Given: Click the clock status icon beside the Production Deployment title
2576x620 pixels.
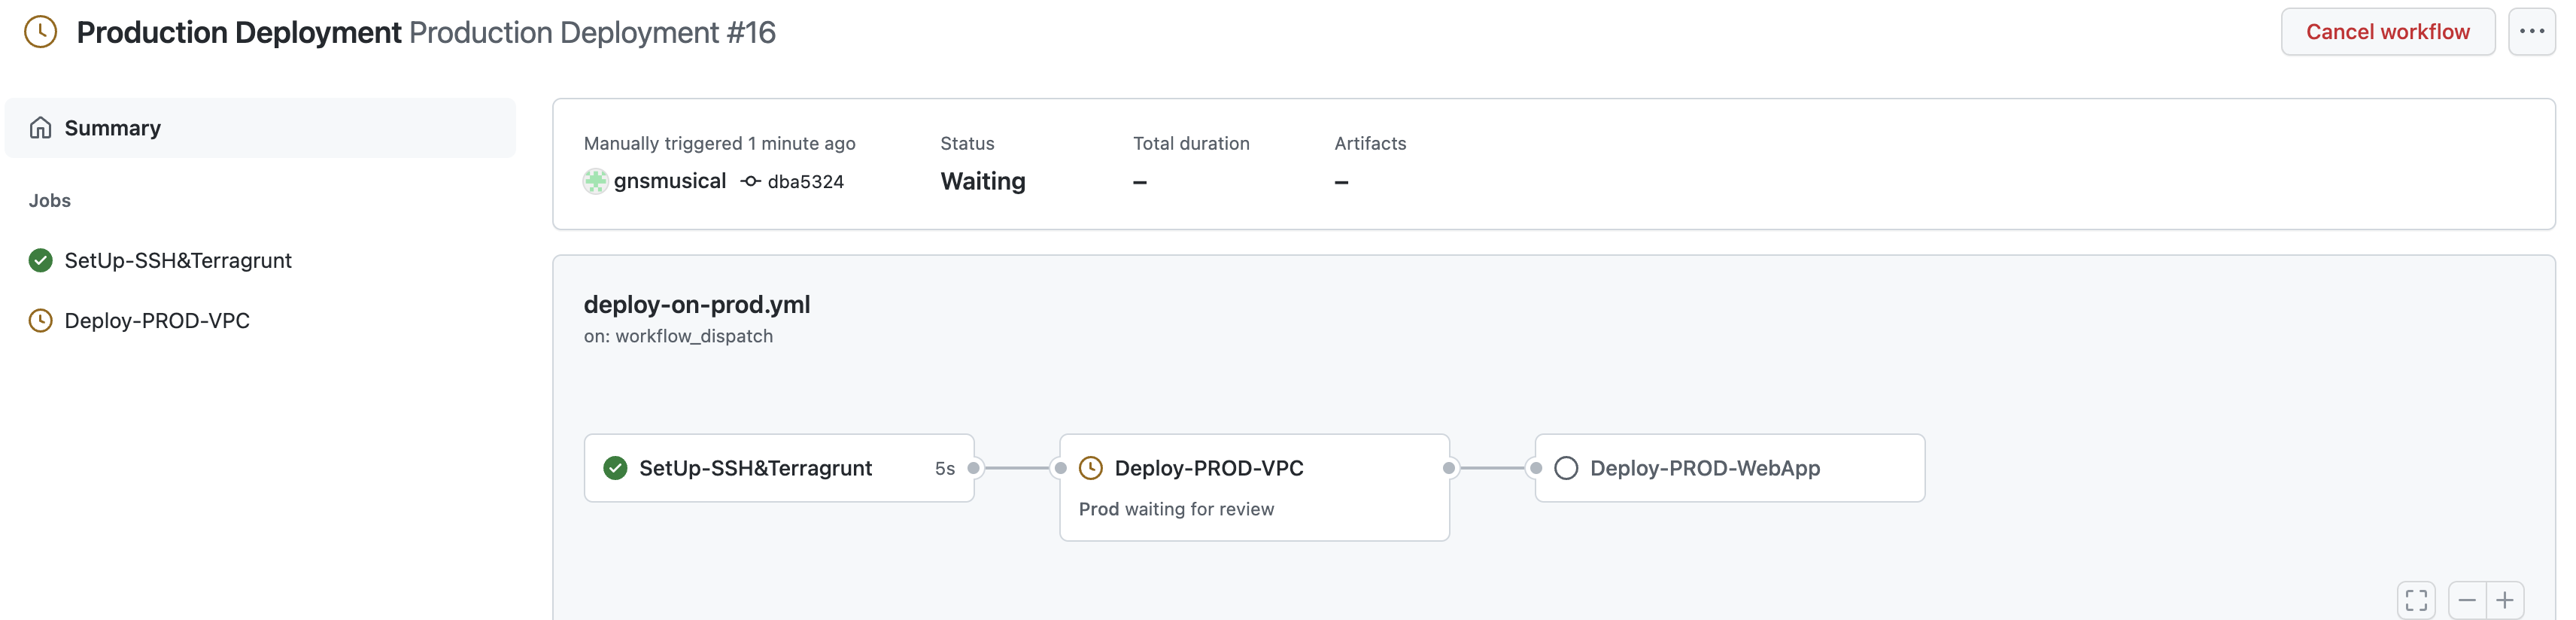Looking at the screenshot, I should tap(41, 32).
